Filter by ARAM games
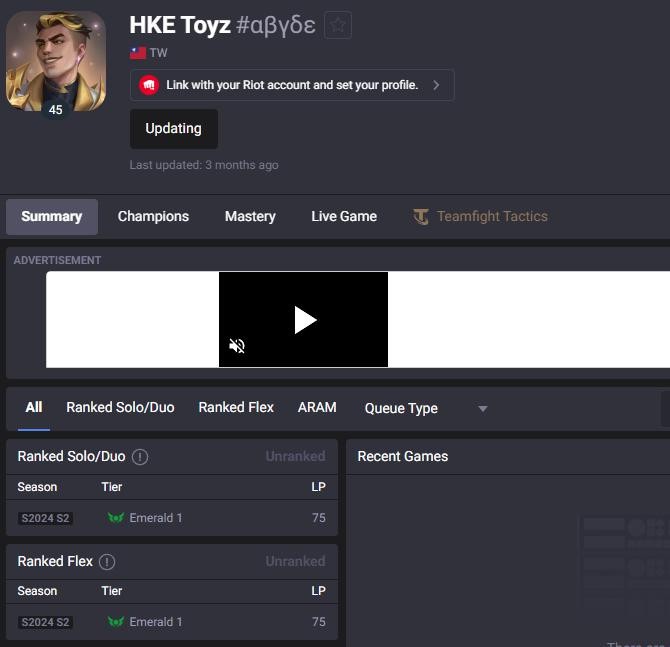This screenshot has height=647, width=670. coord(317,407)
